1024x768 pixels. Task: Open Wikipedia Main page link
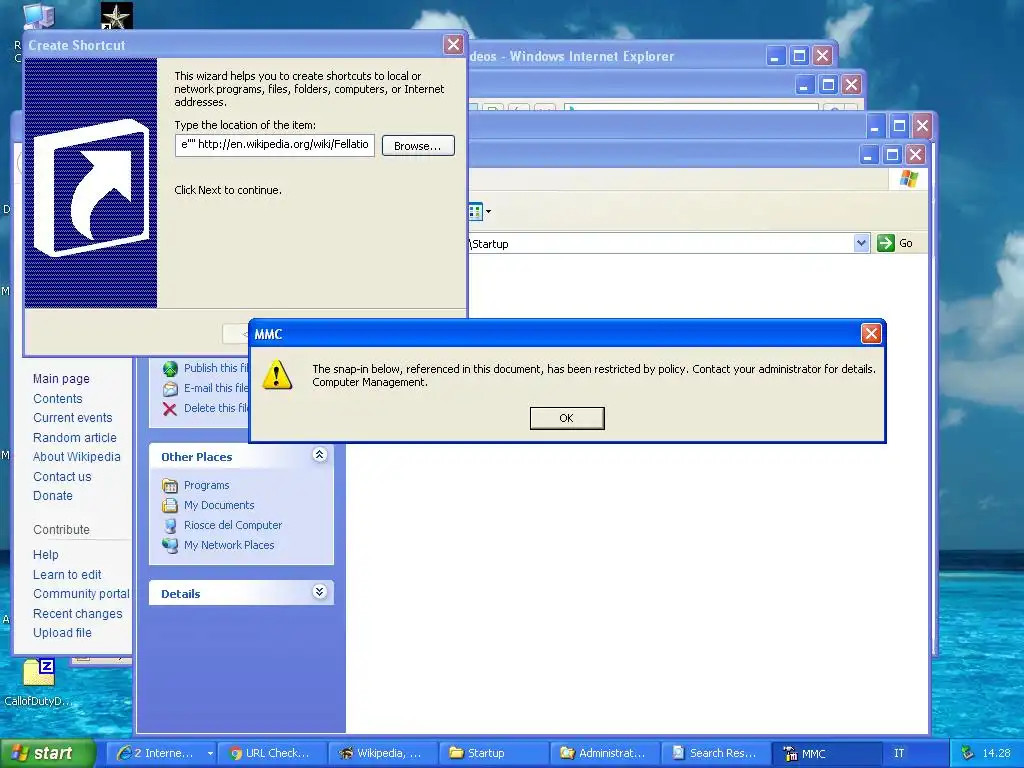tap(61, 379)
